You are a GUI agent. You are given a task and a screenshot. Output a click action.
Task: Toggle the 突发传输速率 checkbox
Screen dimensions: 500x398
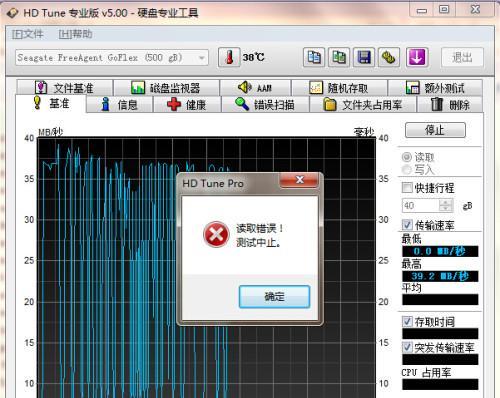pos(407,347)
